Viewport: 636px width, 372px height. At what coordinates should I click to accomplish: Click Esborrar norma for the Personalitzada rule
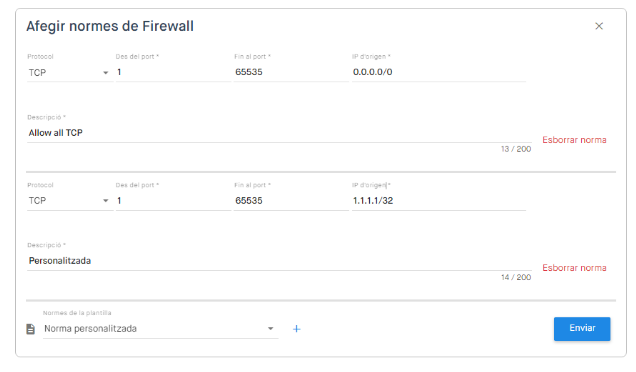pyautogui.click(x=574, y=268)
